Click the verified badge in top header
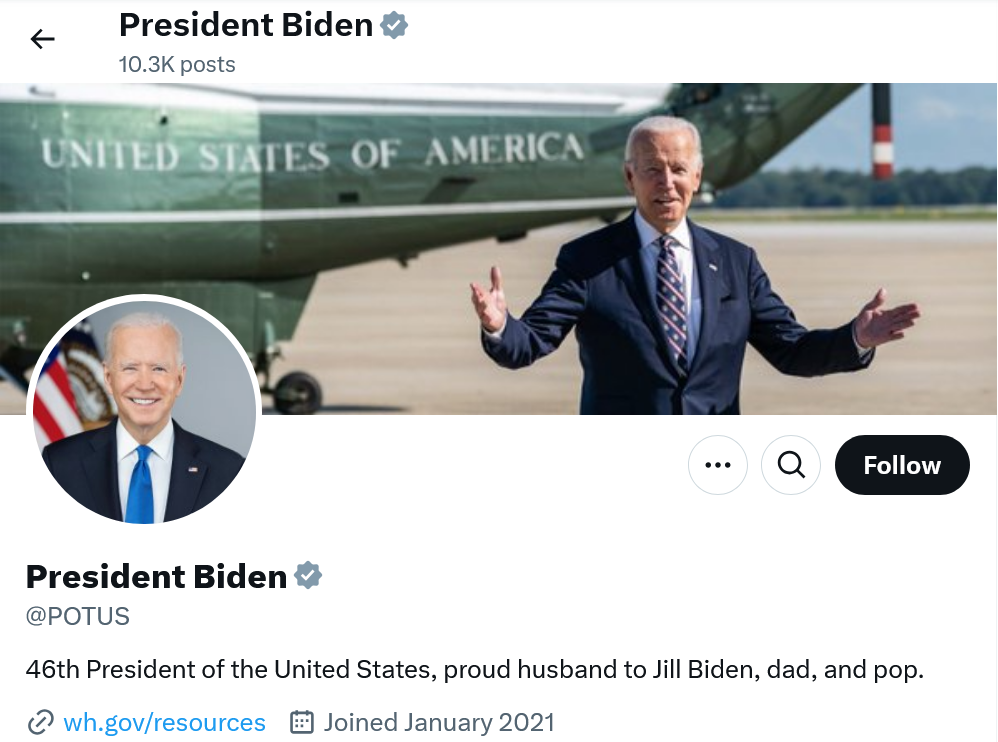The height and width of the screenshot is (742, 998). (x=394, y=26)
